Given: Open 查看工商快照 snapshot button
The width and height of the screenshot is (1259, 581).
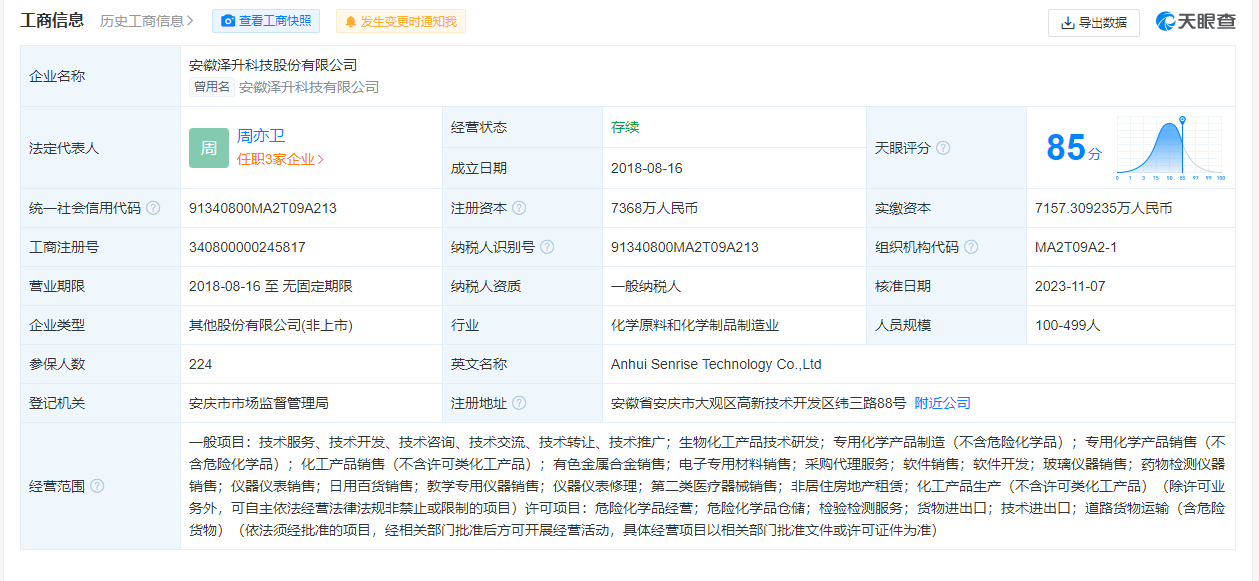Looking at the screenshot, I should click(266, 21).
